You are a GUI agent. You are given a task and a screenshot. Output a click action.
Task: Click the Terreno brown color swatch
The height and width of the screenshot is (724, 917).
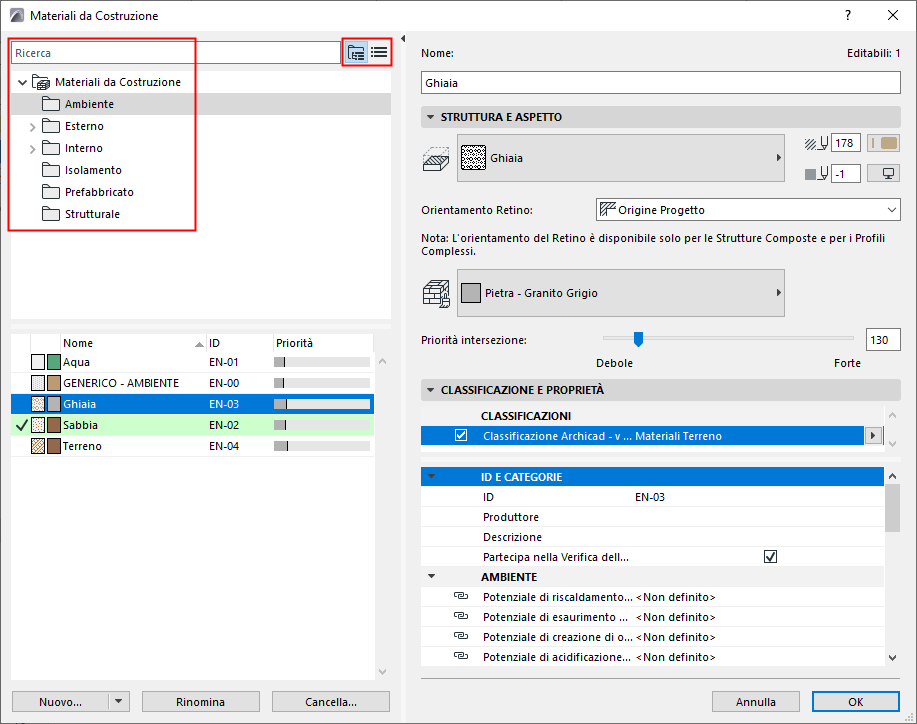click(x=54, y=446)
